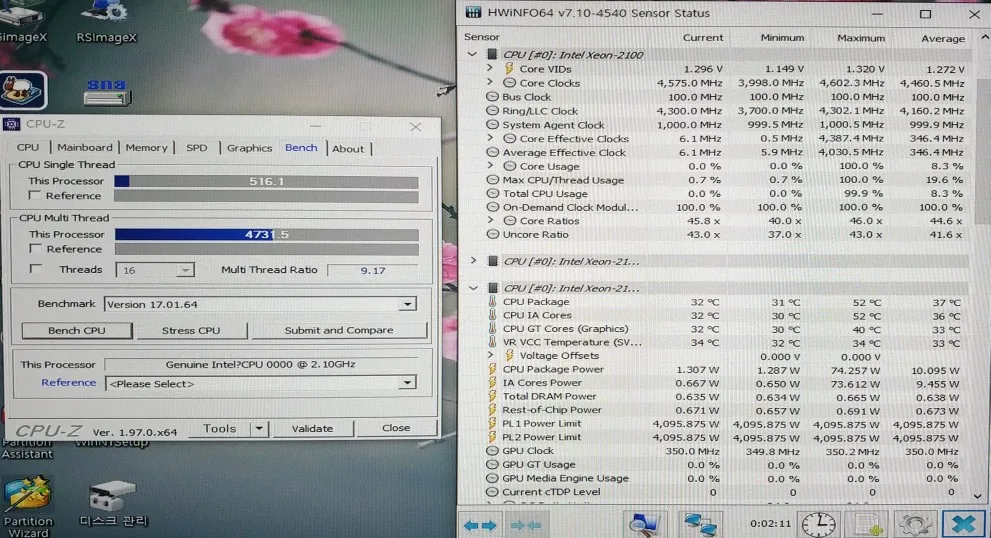Image resolution: width=991 pixels, height=538 pixels.
Task: Click GPU Clock sensor icon
Action: click(492, 451)
